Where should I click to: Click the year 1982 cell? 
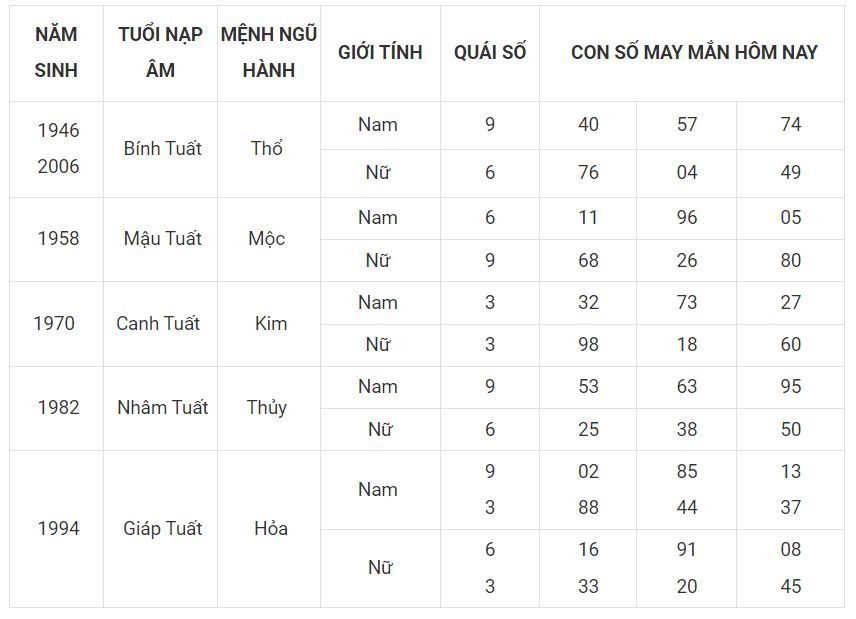pyautogui.click(x=58, y=408)
